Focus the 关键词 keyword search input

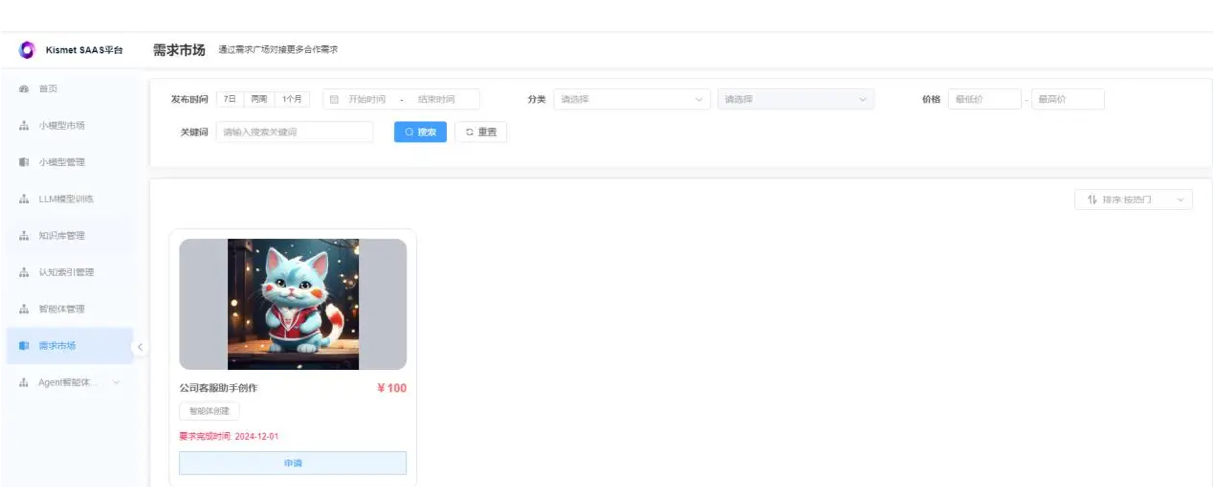click(x=294, y=132)
